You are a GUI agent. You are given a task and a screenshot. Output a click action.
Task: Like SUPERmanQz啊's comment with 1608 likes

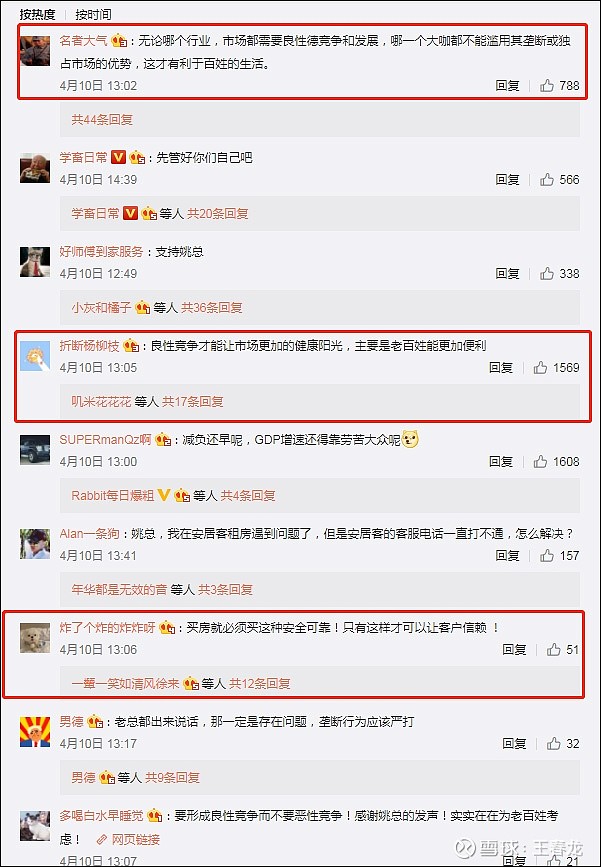click(540, 462)
